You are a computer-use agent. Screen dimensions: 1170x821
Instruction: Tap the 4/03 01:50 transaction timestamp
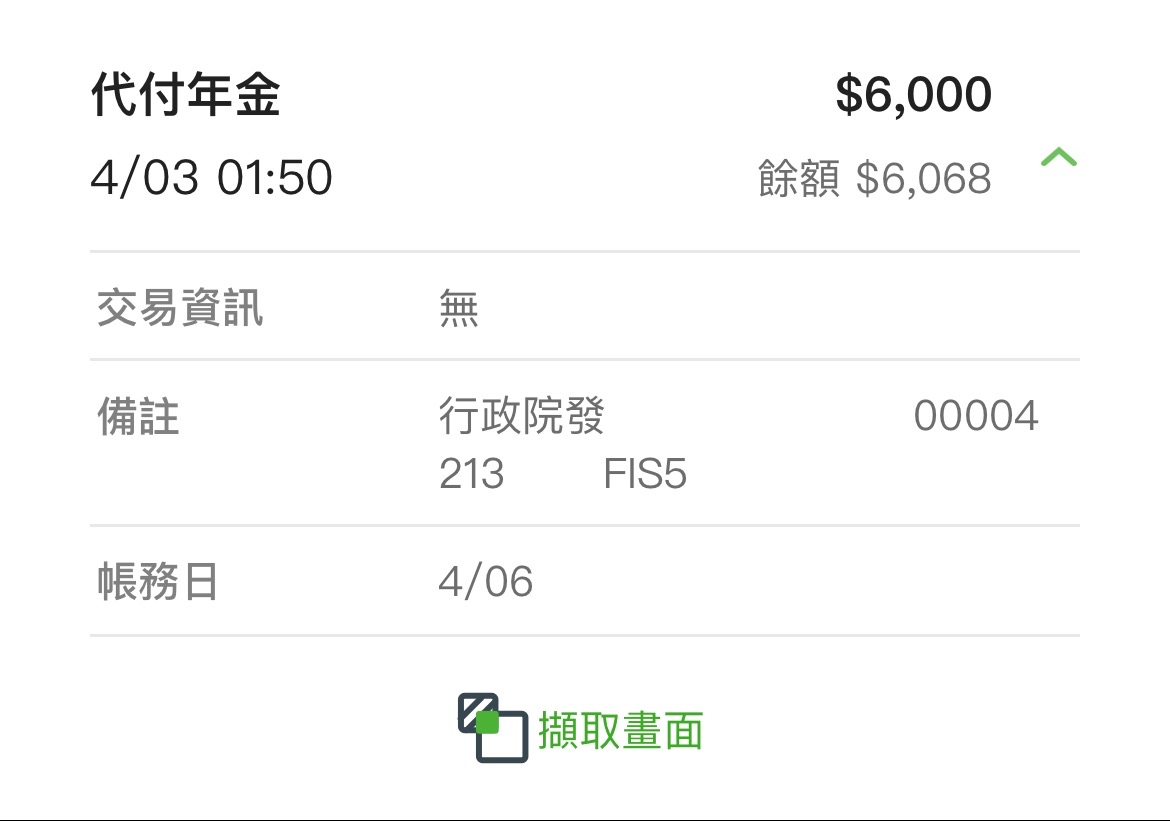coord(211,178)
